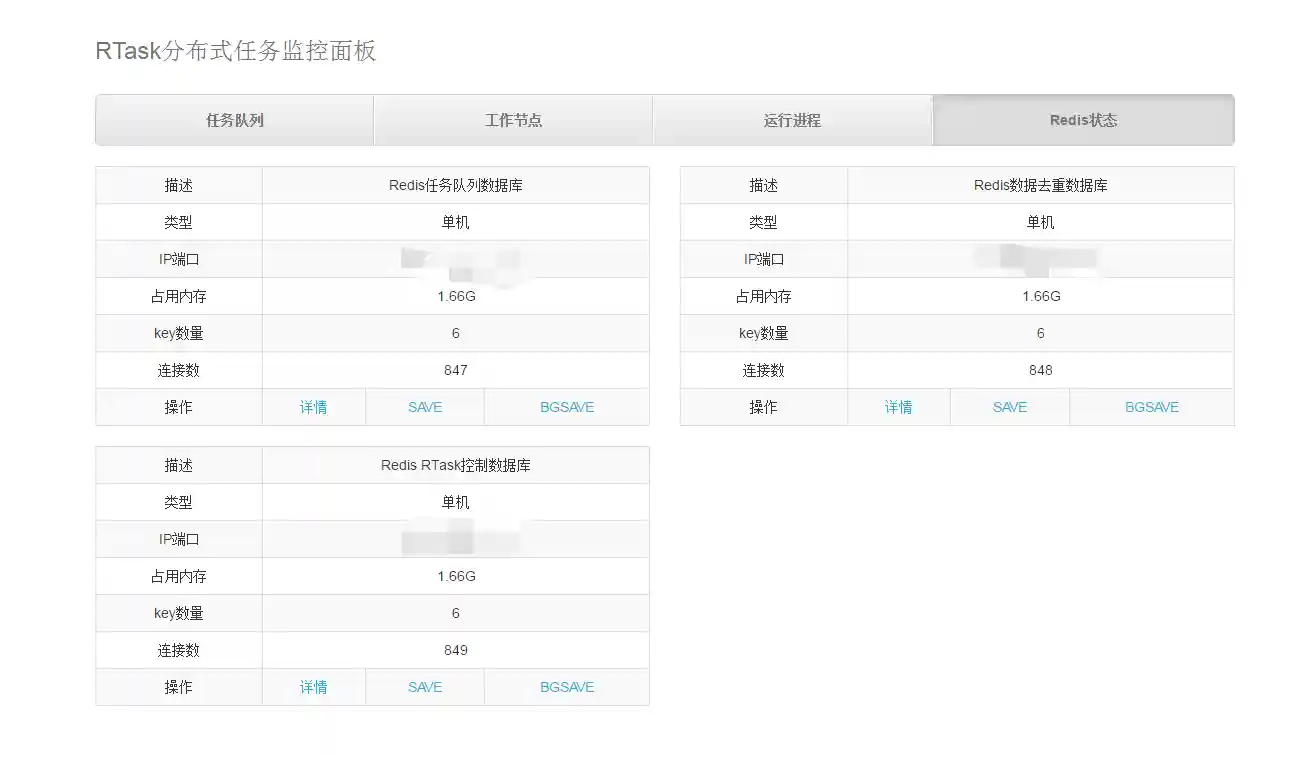Click the RTask分布式任务监控面板 page title
Image resolution: width=1312 pixels, height=757 pixels.
236,51
